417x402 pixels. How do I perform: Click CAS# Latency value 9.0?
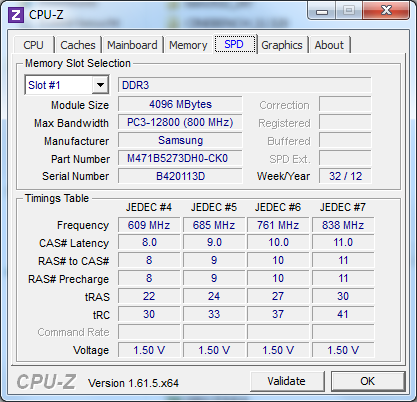point(214,242)
